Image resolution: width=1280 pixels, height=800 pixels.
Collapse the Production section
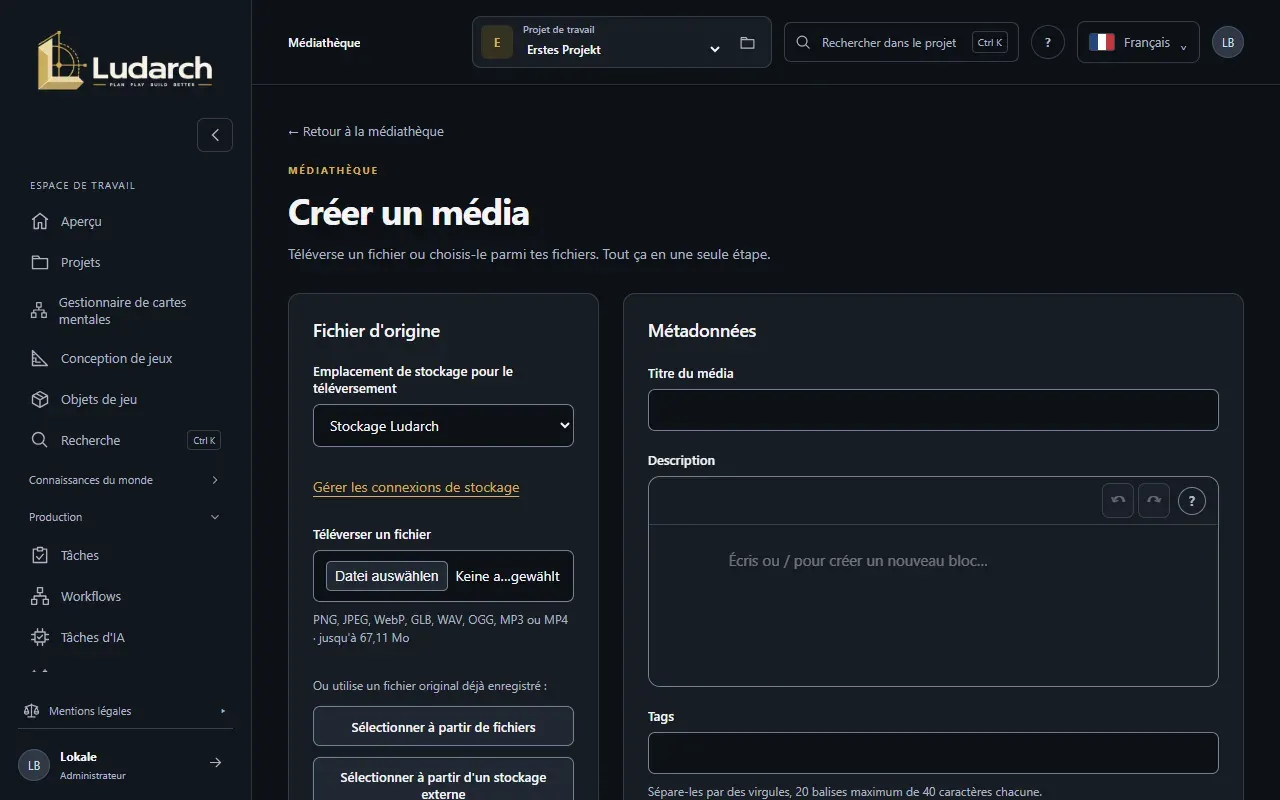pos(125,517)
